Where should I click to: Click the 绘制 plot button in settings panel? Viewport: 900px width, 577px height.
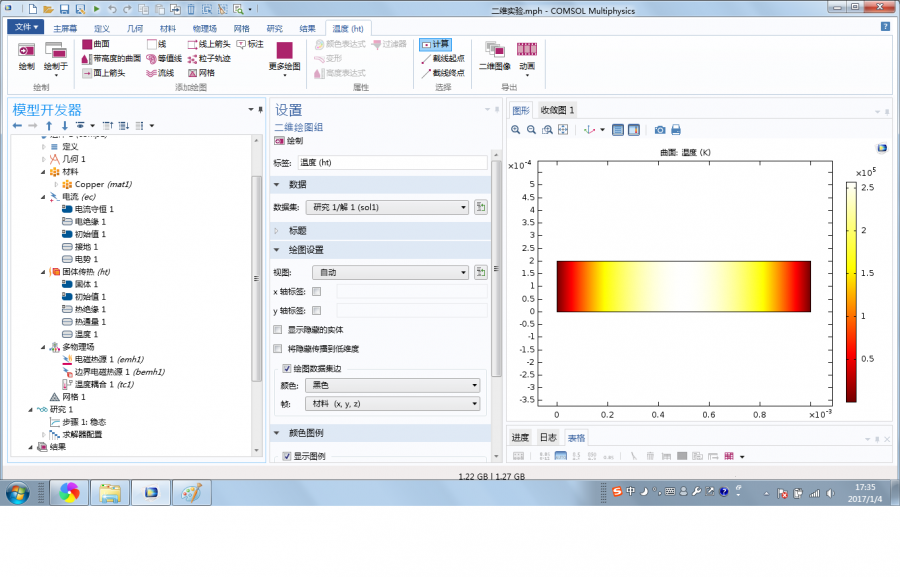click(x=289, y=141)
